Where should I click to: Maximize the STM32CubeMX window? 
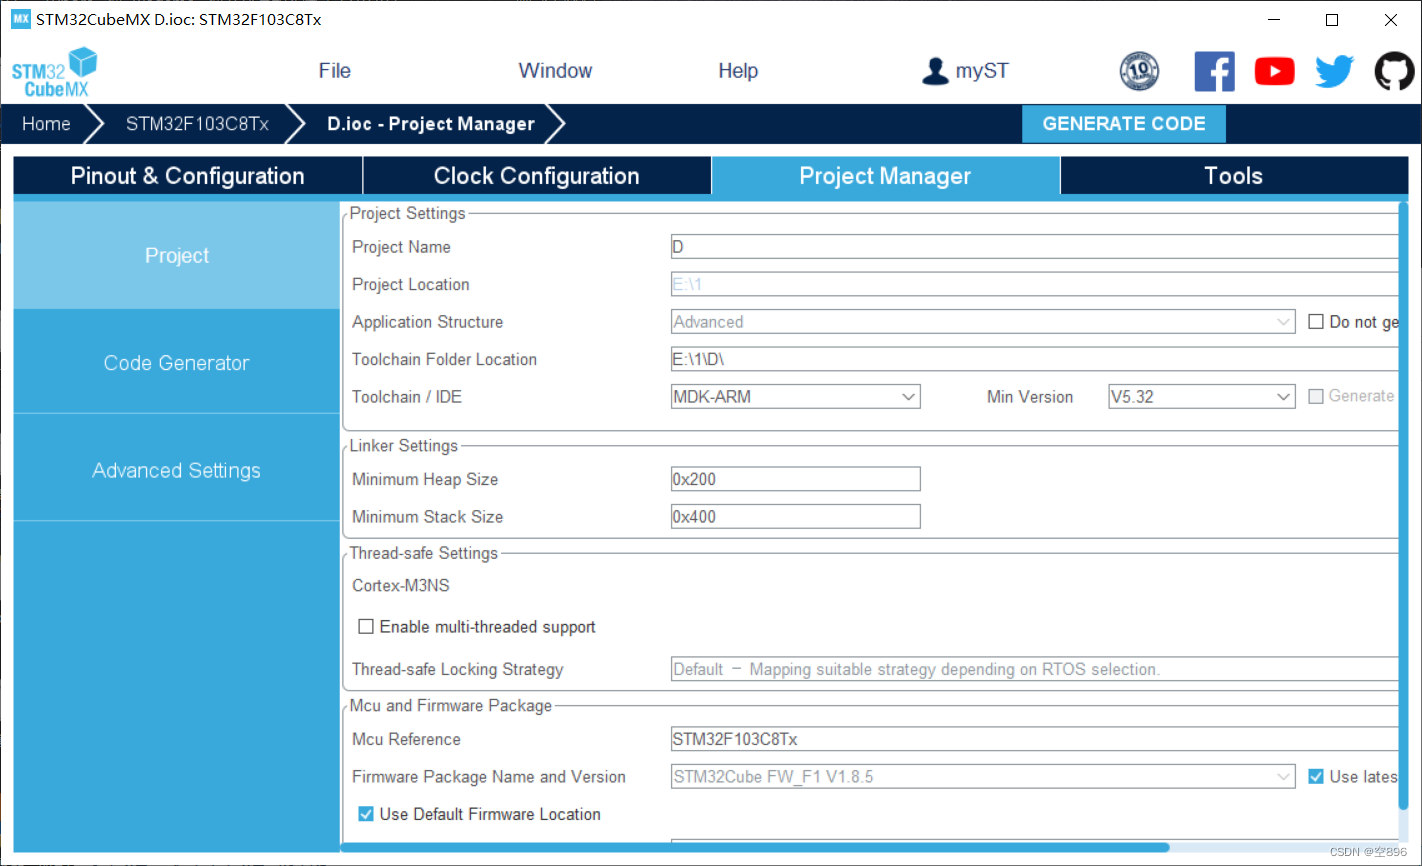point(1332,20)
